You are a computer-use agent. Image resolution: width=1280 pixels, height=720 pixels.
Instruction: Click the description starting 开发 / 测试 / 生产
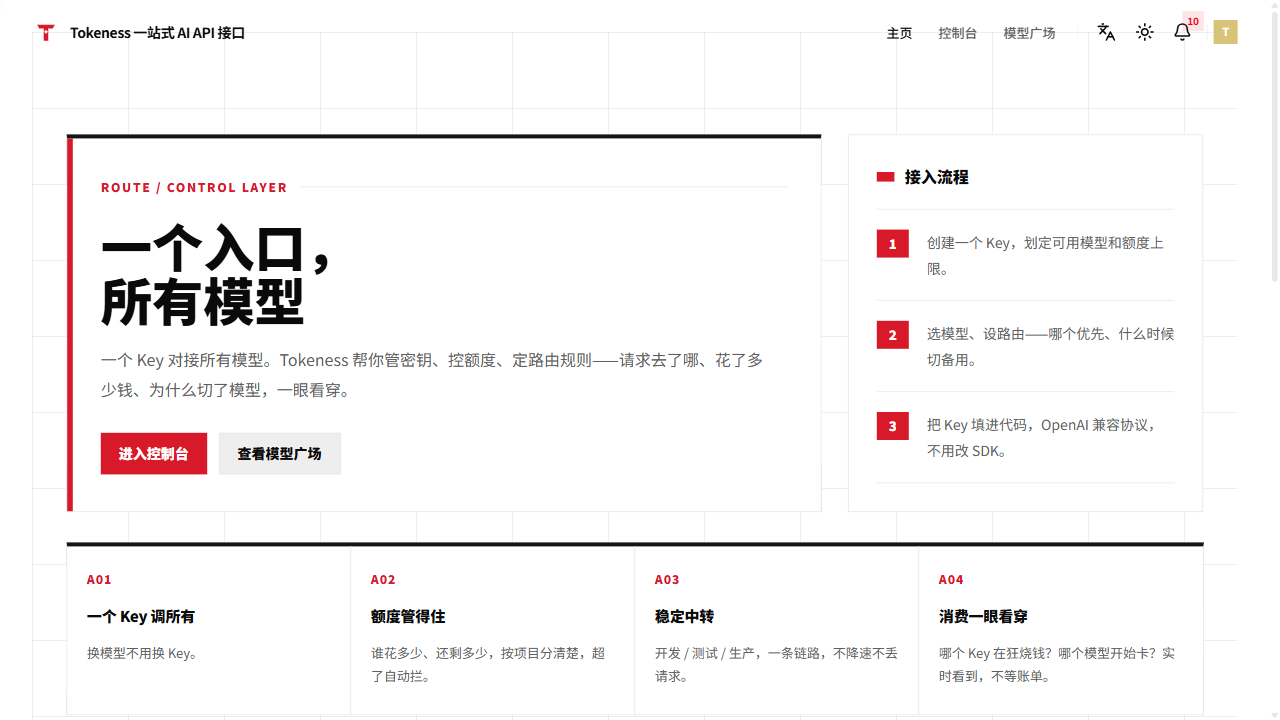[x=776, y=665]
